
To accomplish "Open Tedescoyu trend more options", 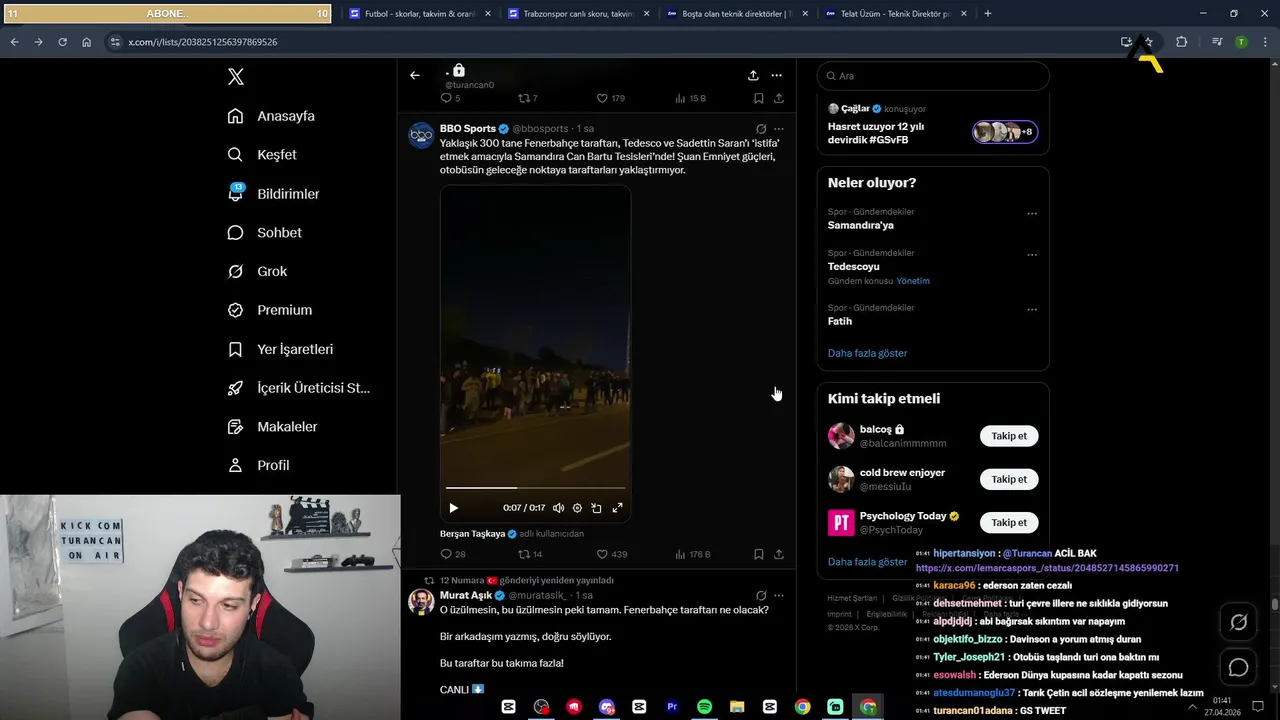I will (x=1032, y=254).
